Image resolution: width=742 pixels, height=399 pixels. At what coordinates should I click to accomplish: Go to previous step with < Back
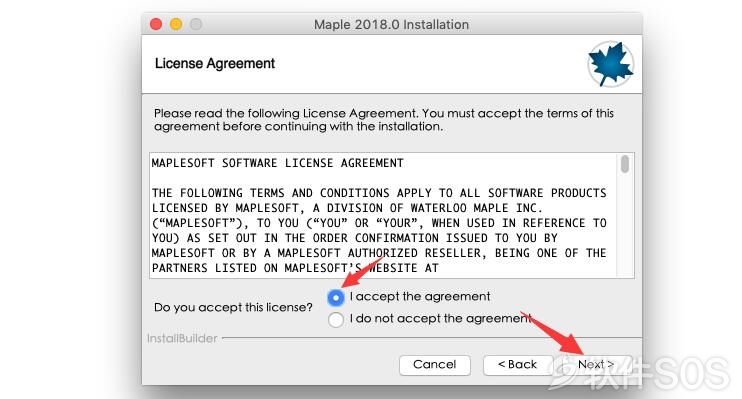[517, 365]
